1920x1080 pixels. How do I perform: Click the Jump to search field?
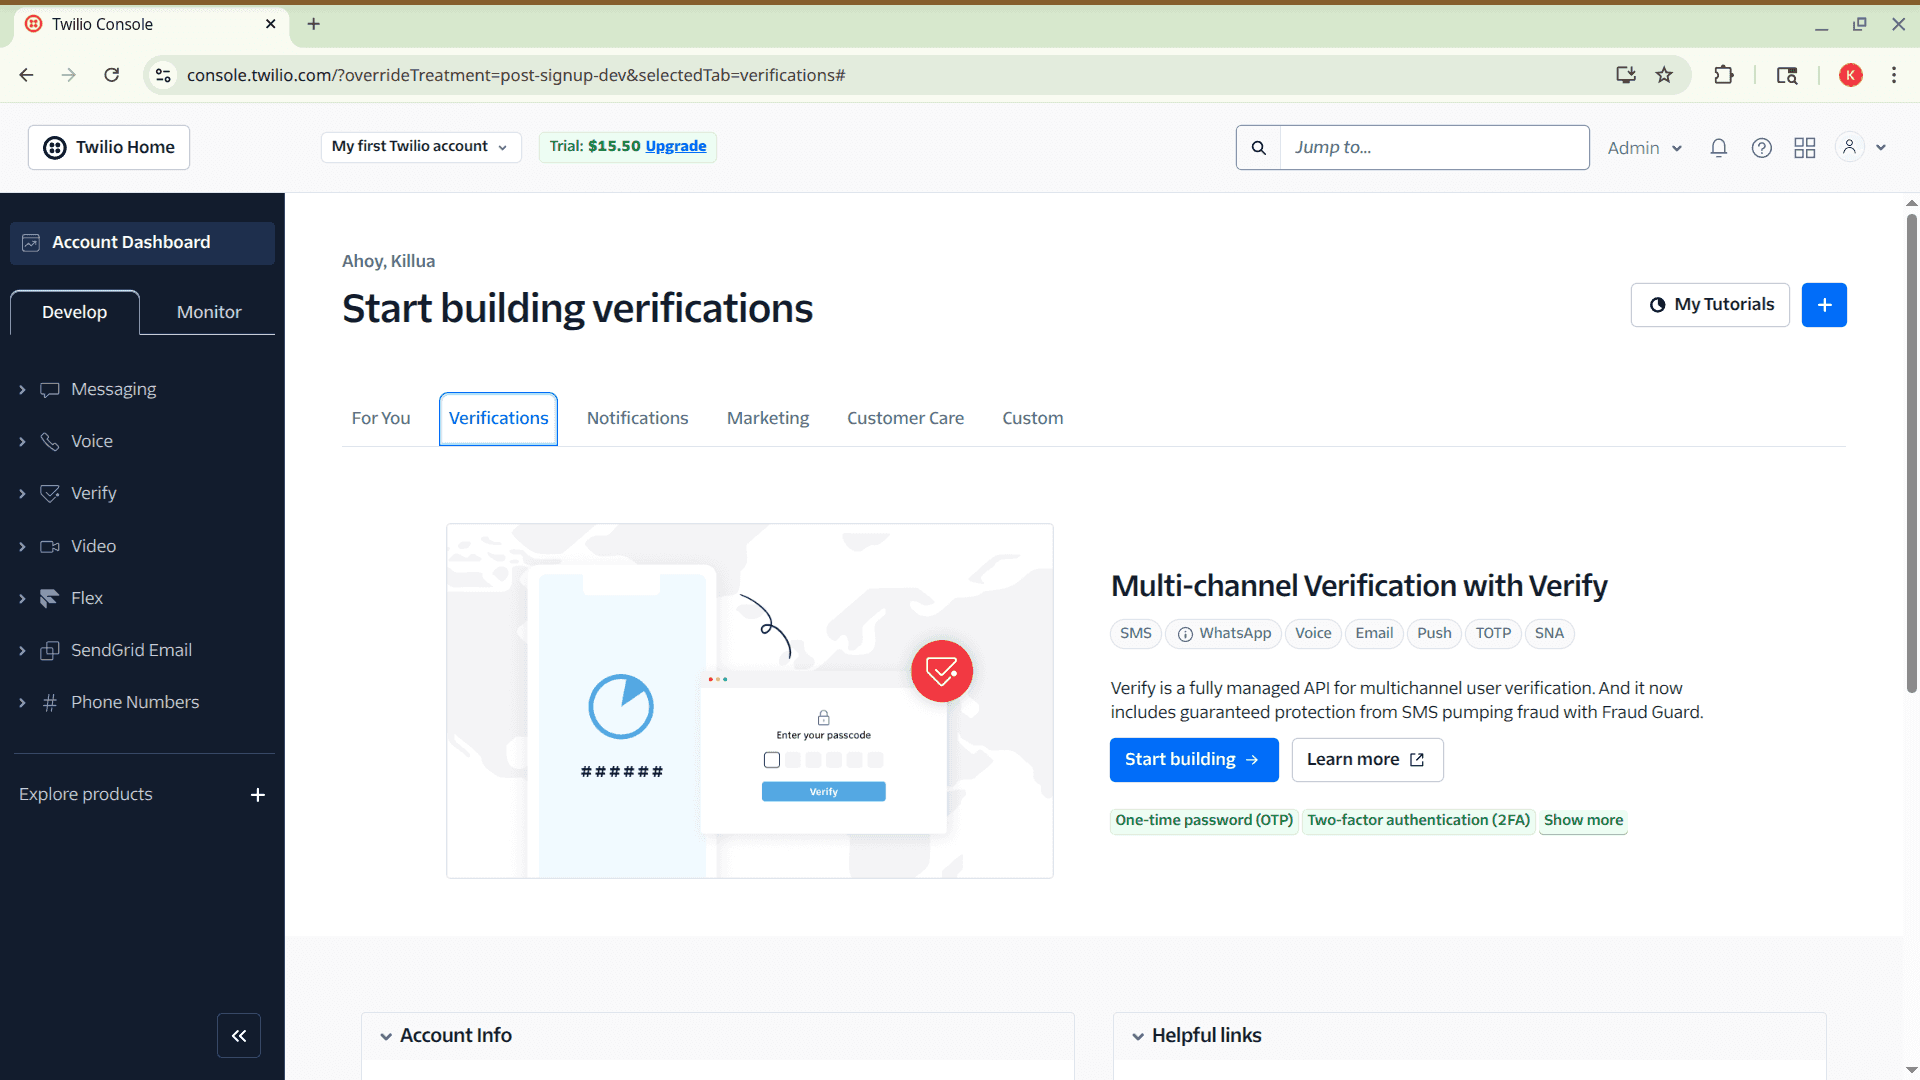(x=1433, y=148)
